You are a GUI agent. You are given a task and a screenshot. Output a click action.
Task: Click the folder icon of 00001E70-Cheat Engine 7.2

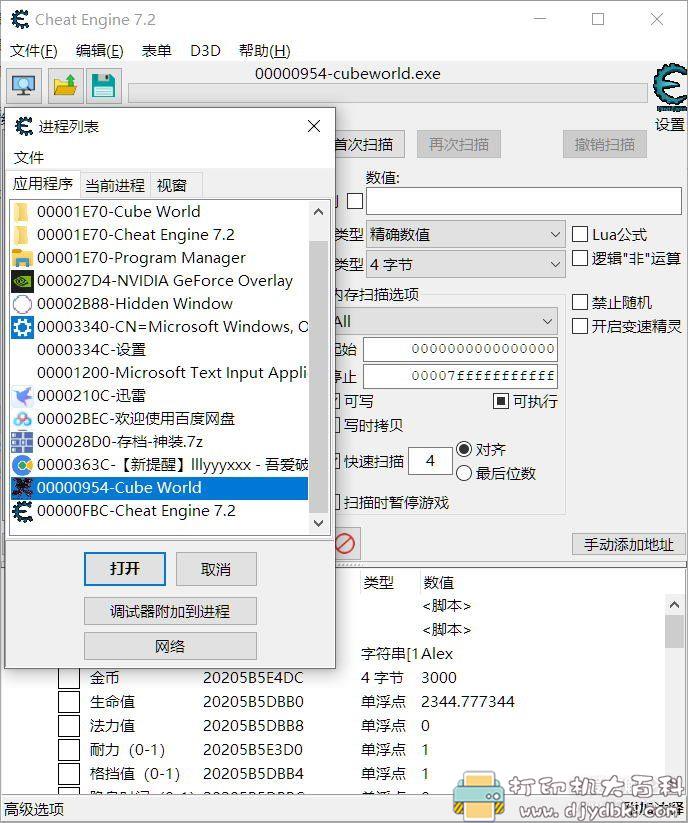[x=22, y=235]
